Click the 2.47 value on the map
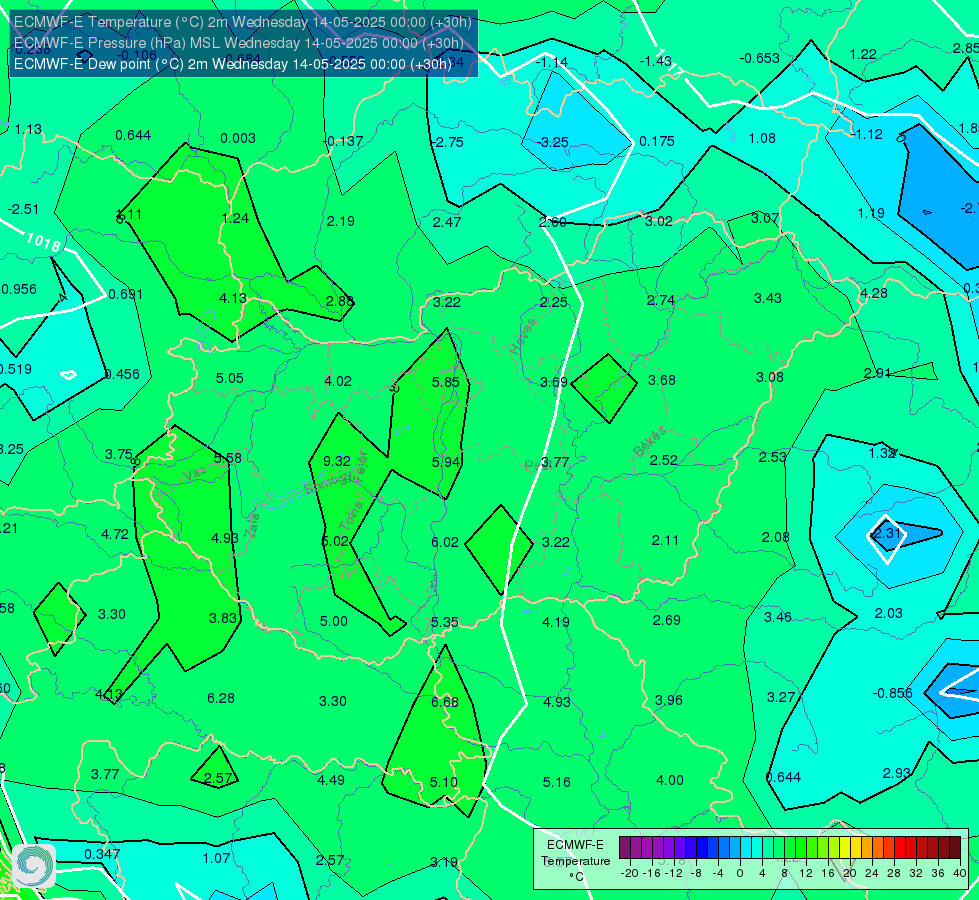979x900 pixels. click(447, 221)
